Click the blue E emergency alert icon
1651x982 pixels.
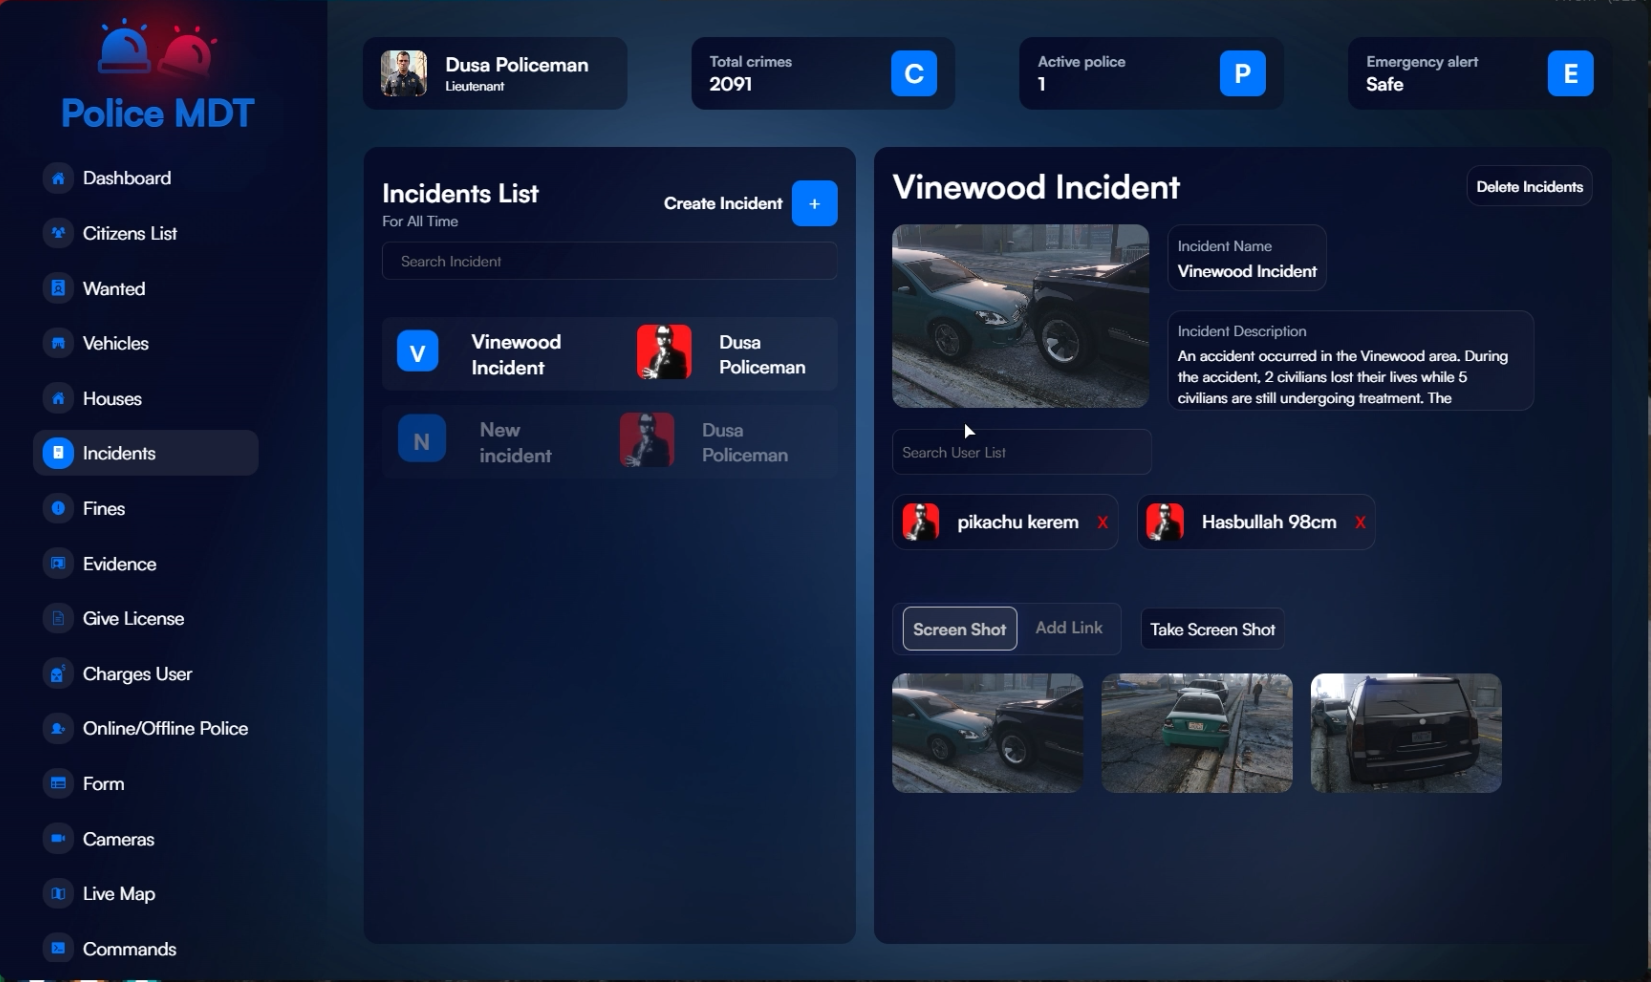click(x=1570, y=74)
